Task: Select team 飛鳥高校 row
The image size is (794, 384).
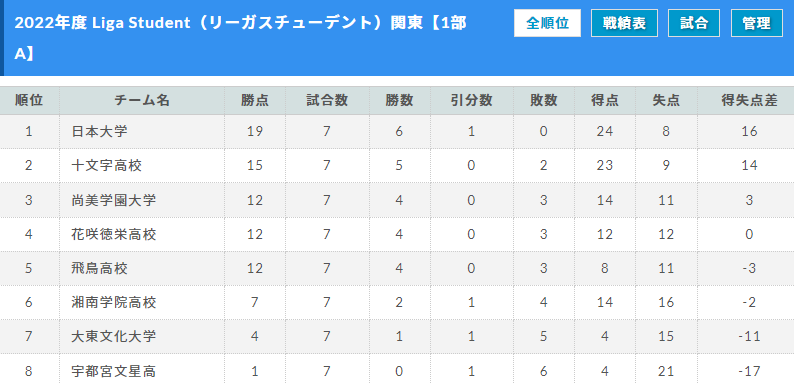Action: tap(397, 268)
